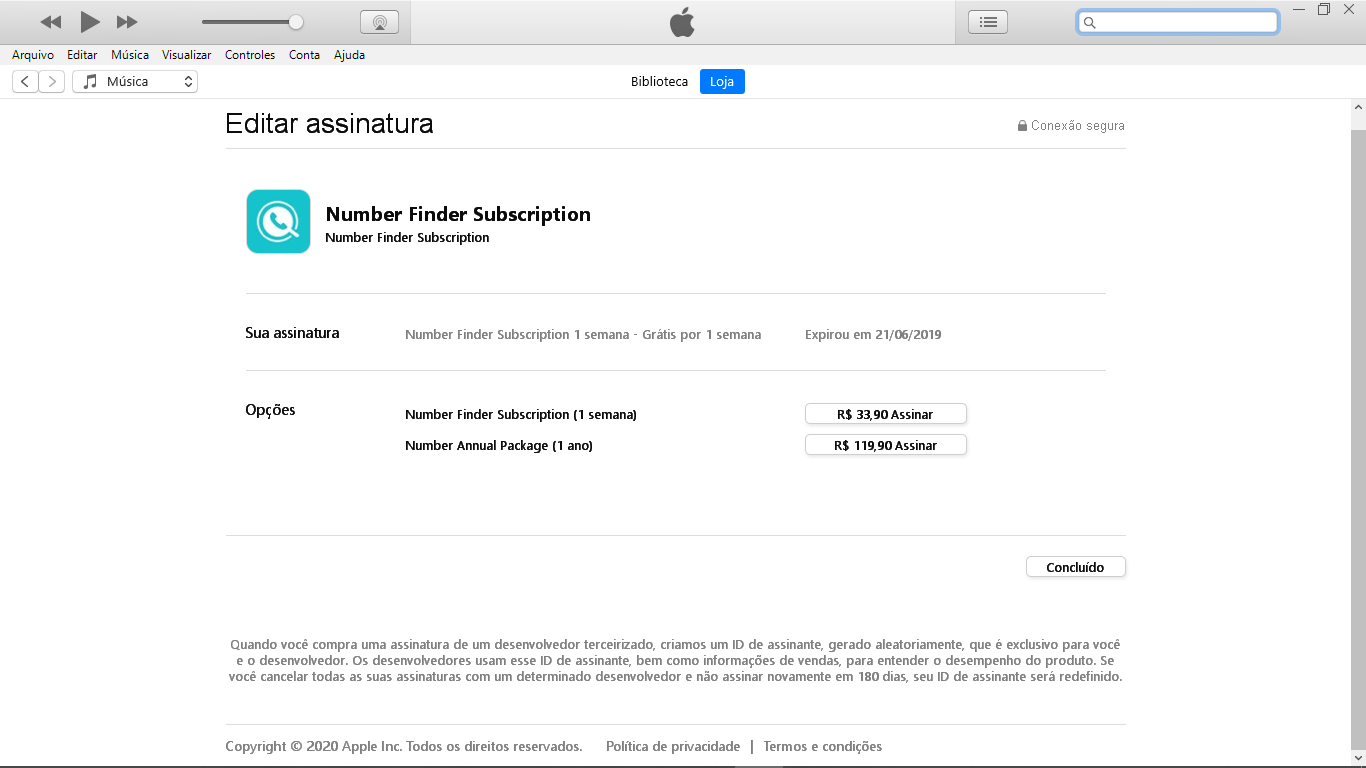
Task: Click the Copyright © 2020 Apple Inc. text
Action: tap(404, 746)
